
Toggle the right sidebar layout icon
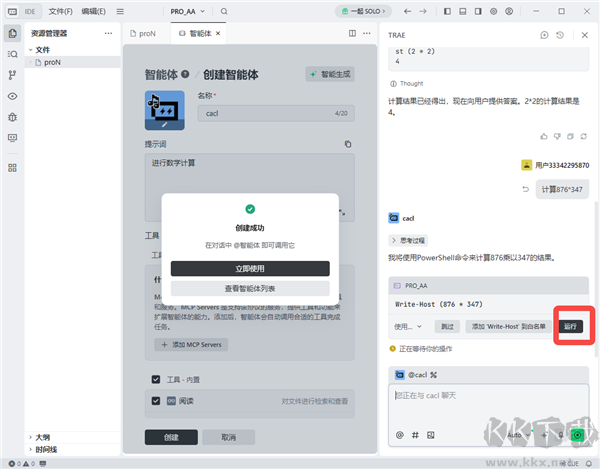478,11
